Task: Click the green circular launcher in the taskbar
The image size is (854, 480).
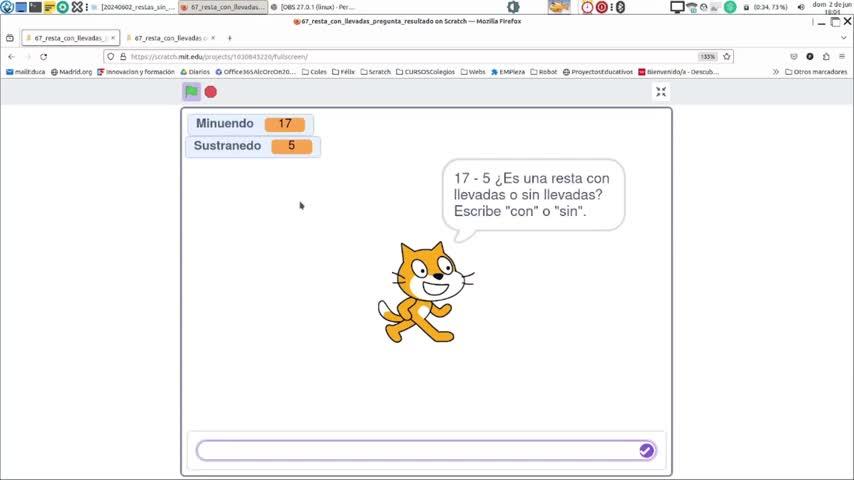Action: point(63,7)
